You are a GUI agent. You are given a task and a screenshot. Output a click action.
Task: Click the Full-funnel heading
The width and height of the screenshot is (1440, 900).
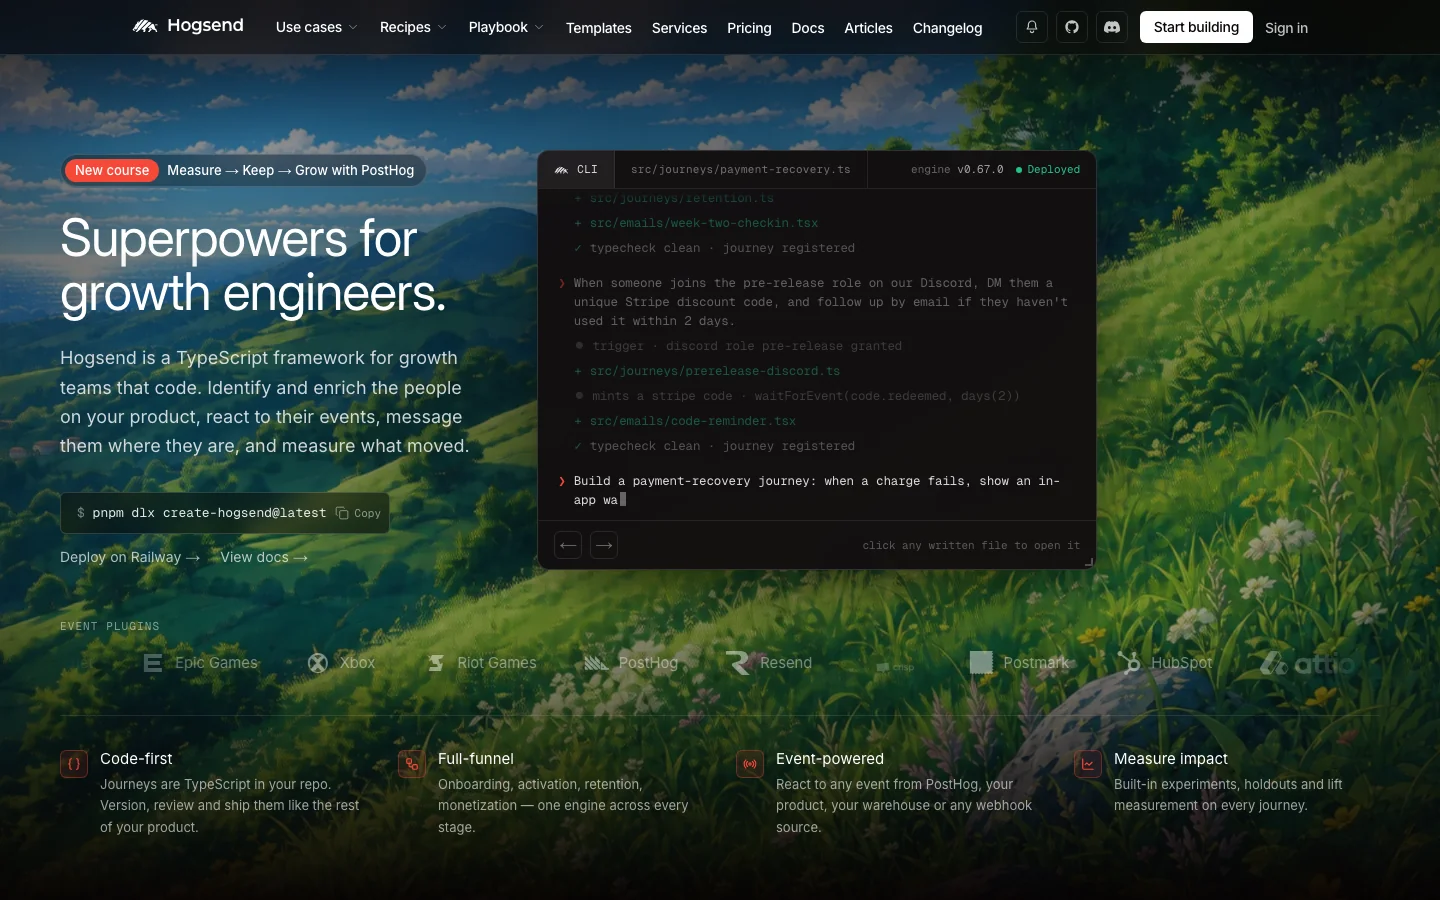[476, 759]
